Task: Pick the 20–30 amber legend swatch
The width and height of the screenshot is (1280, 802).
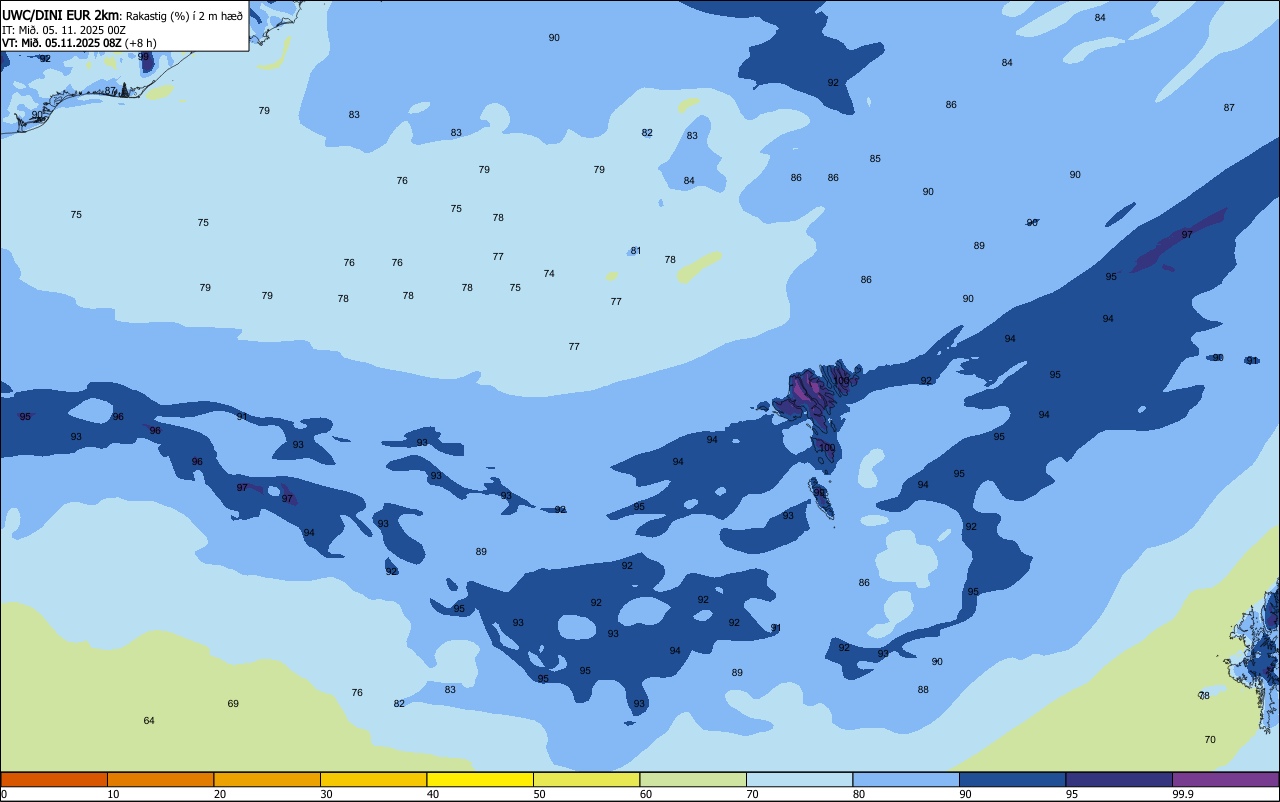Action: 267,779
